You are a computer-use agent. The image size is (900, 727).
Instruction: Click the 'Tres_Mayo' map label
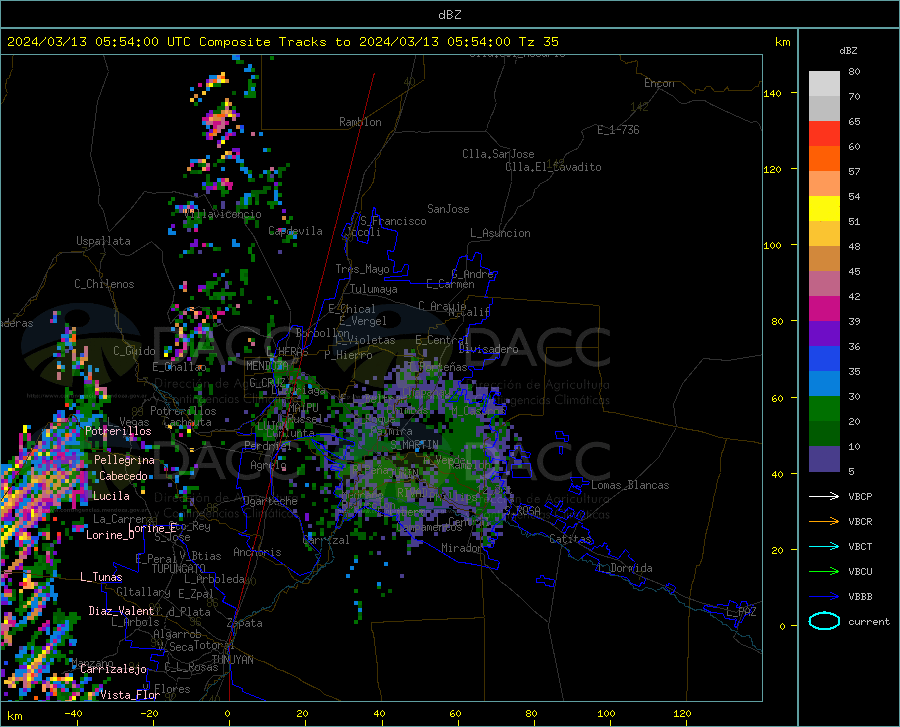pos(362,269)
